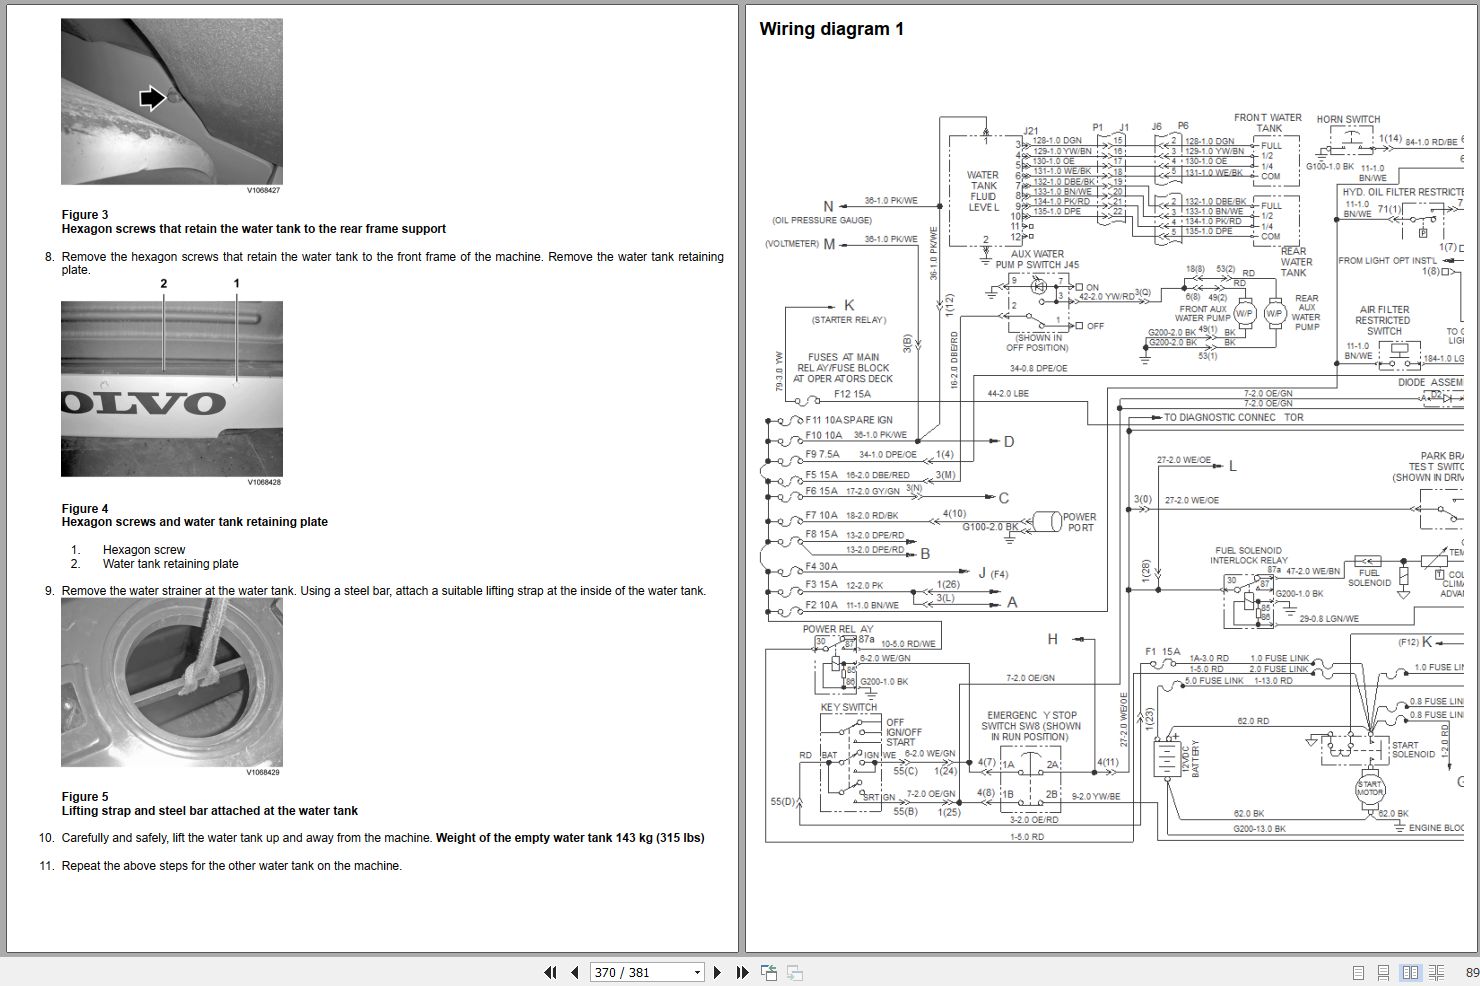1480x986 pixels.
Task: Jump to the last page
Action: point(741,972)
